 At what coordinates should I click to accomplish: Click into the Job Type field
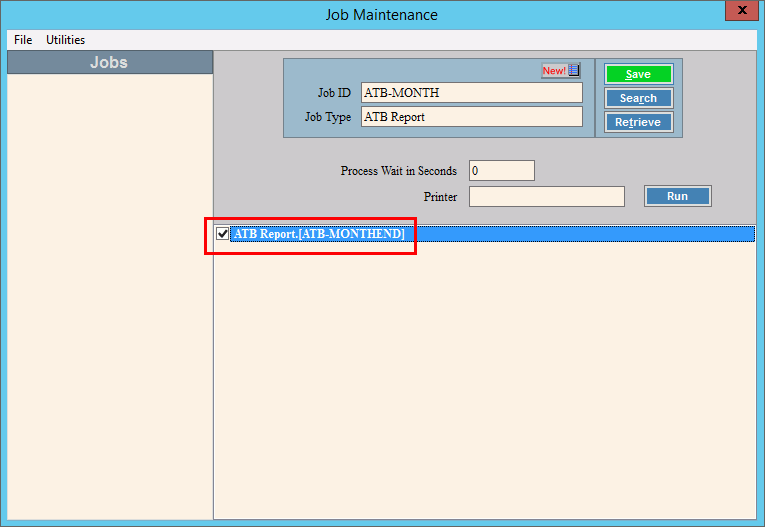point(471,117)
